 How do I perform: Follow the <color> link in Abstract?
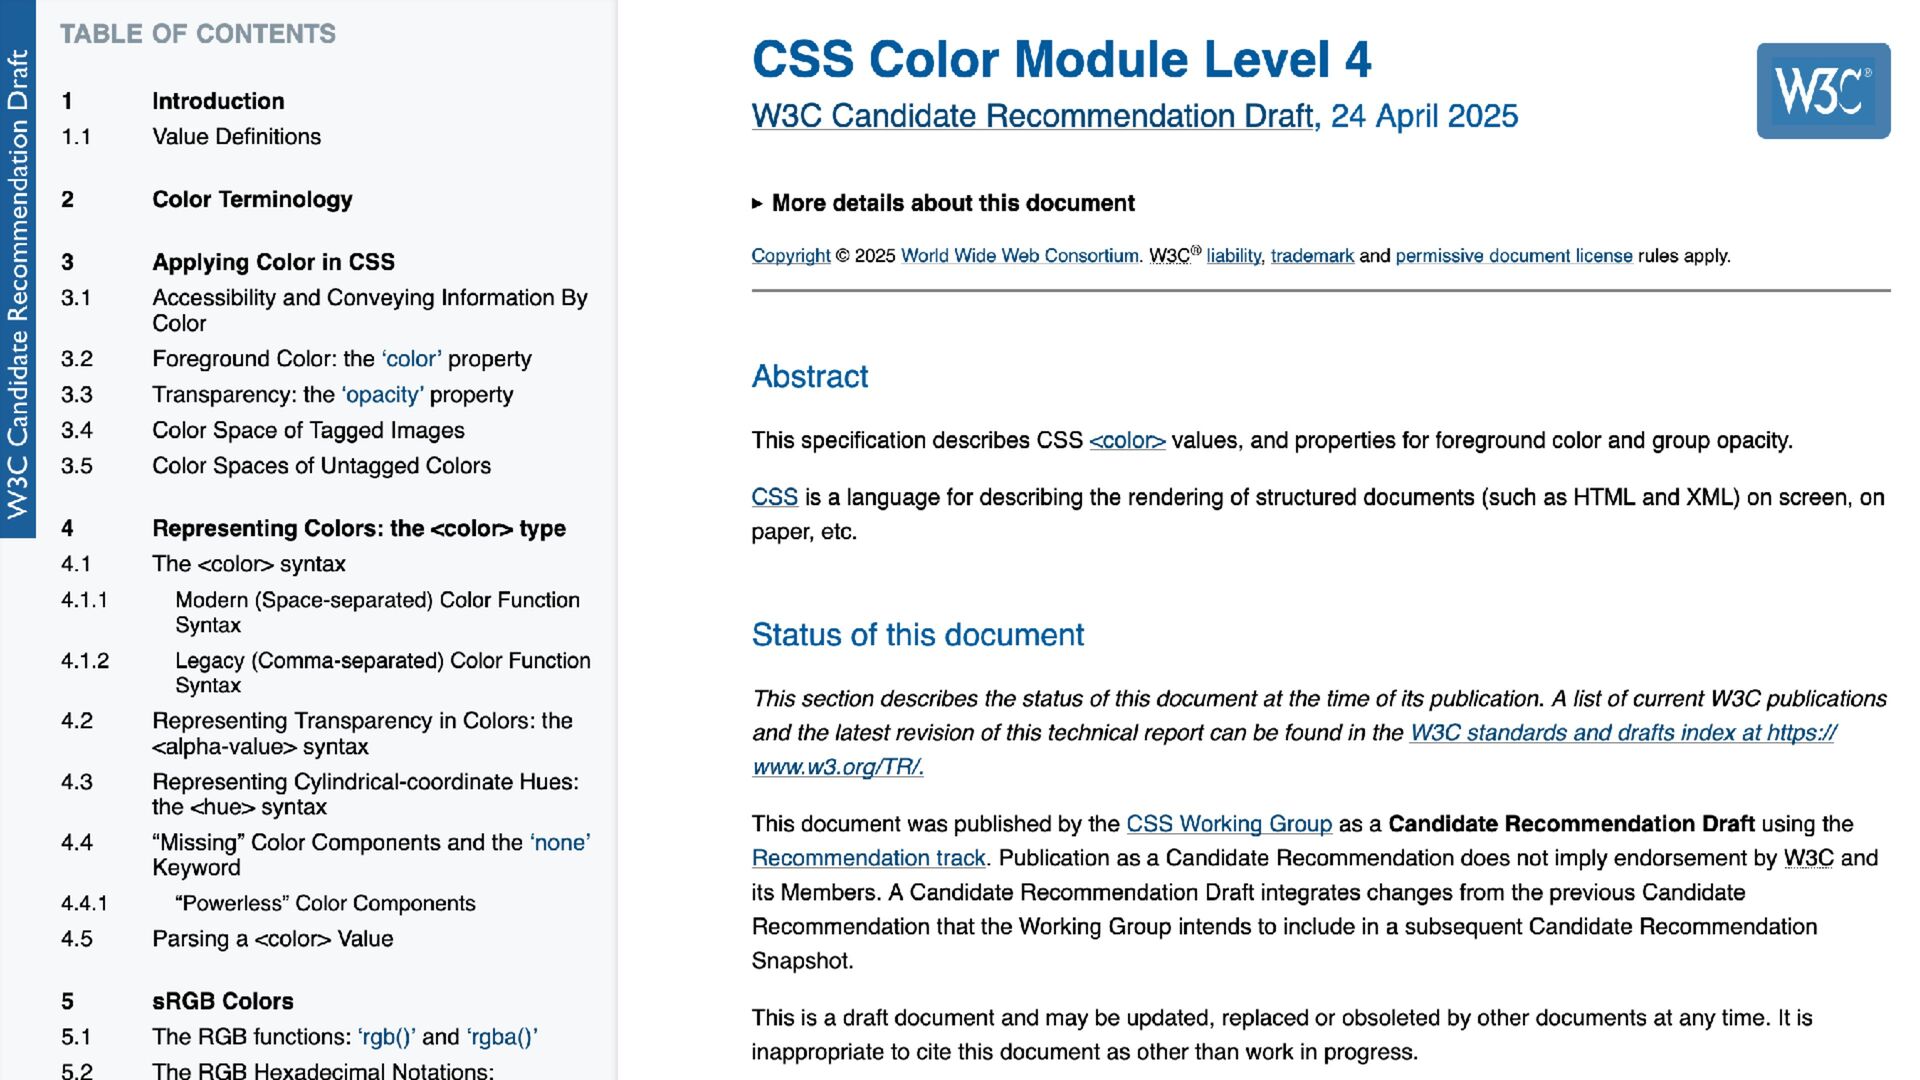pos(1127,441)
